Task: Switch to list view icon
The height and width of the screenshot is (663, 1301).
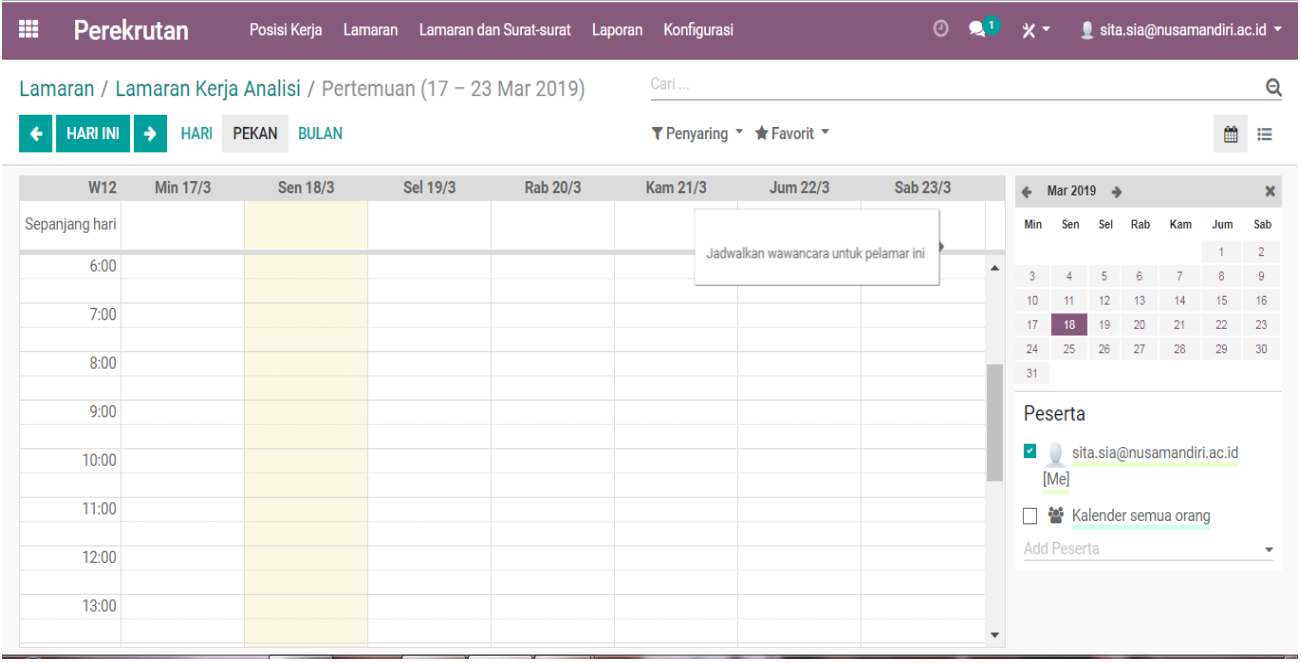Action: 1266,133
